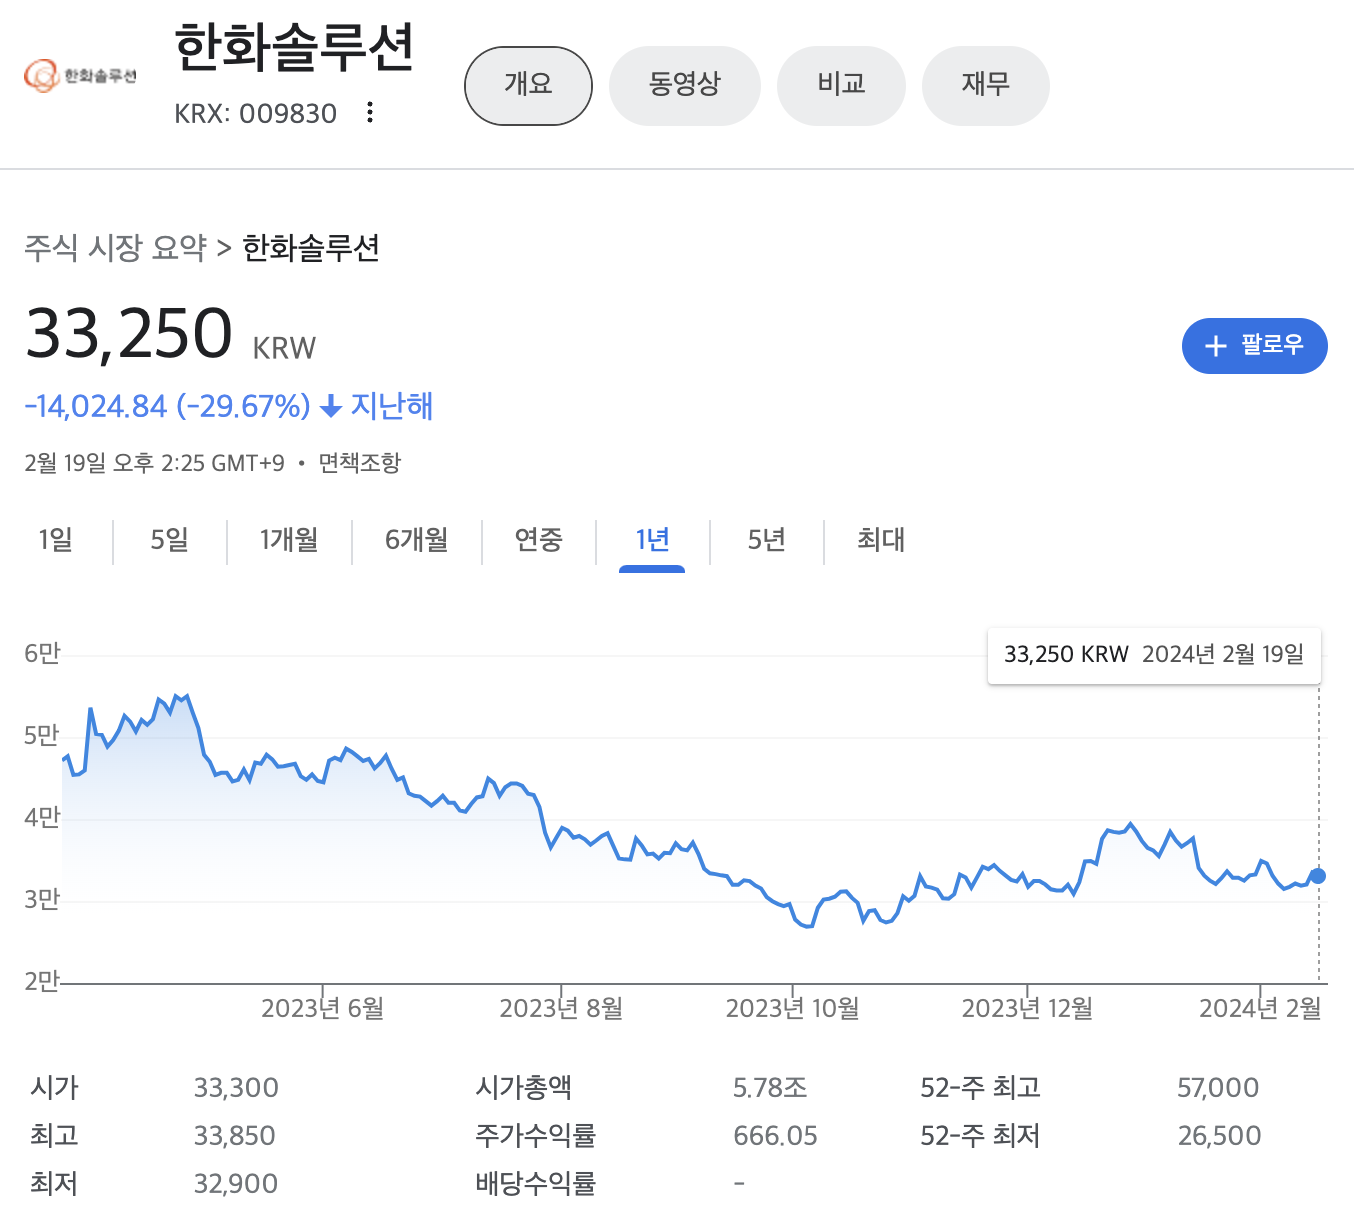
Task: Select the 최대 time range
Action: (x=881, y=540)
